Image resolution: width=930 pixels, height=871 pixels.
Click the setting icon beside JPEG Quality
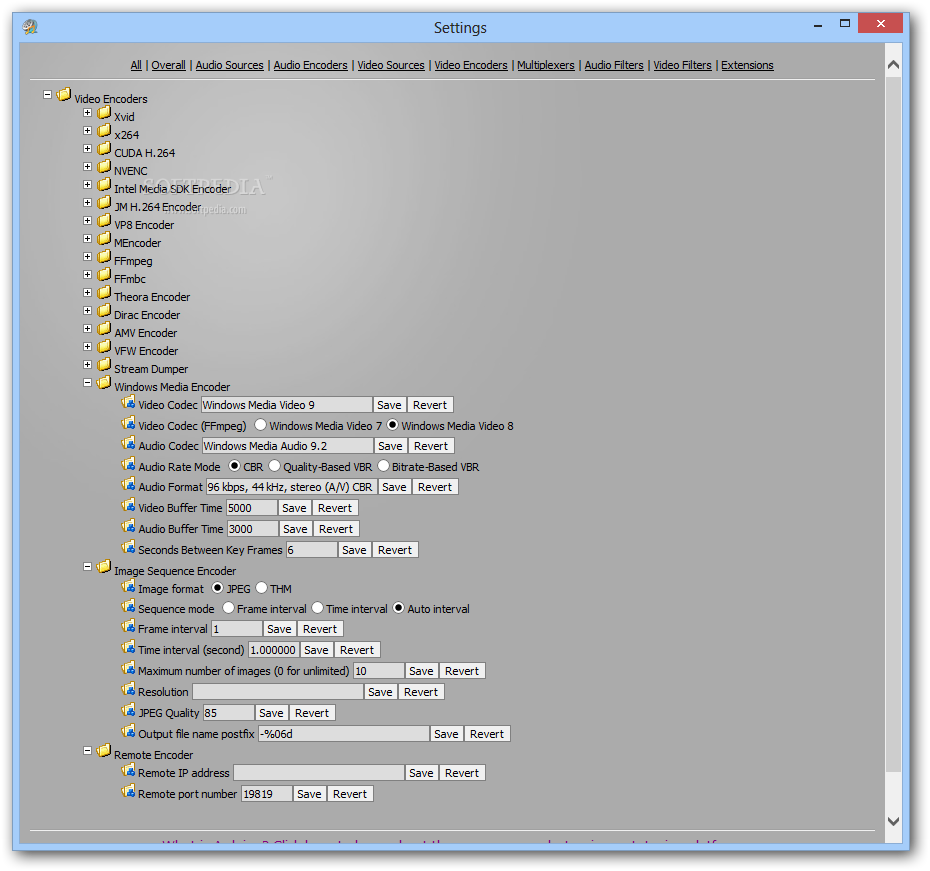tap(128, 711)
